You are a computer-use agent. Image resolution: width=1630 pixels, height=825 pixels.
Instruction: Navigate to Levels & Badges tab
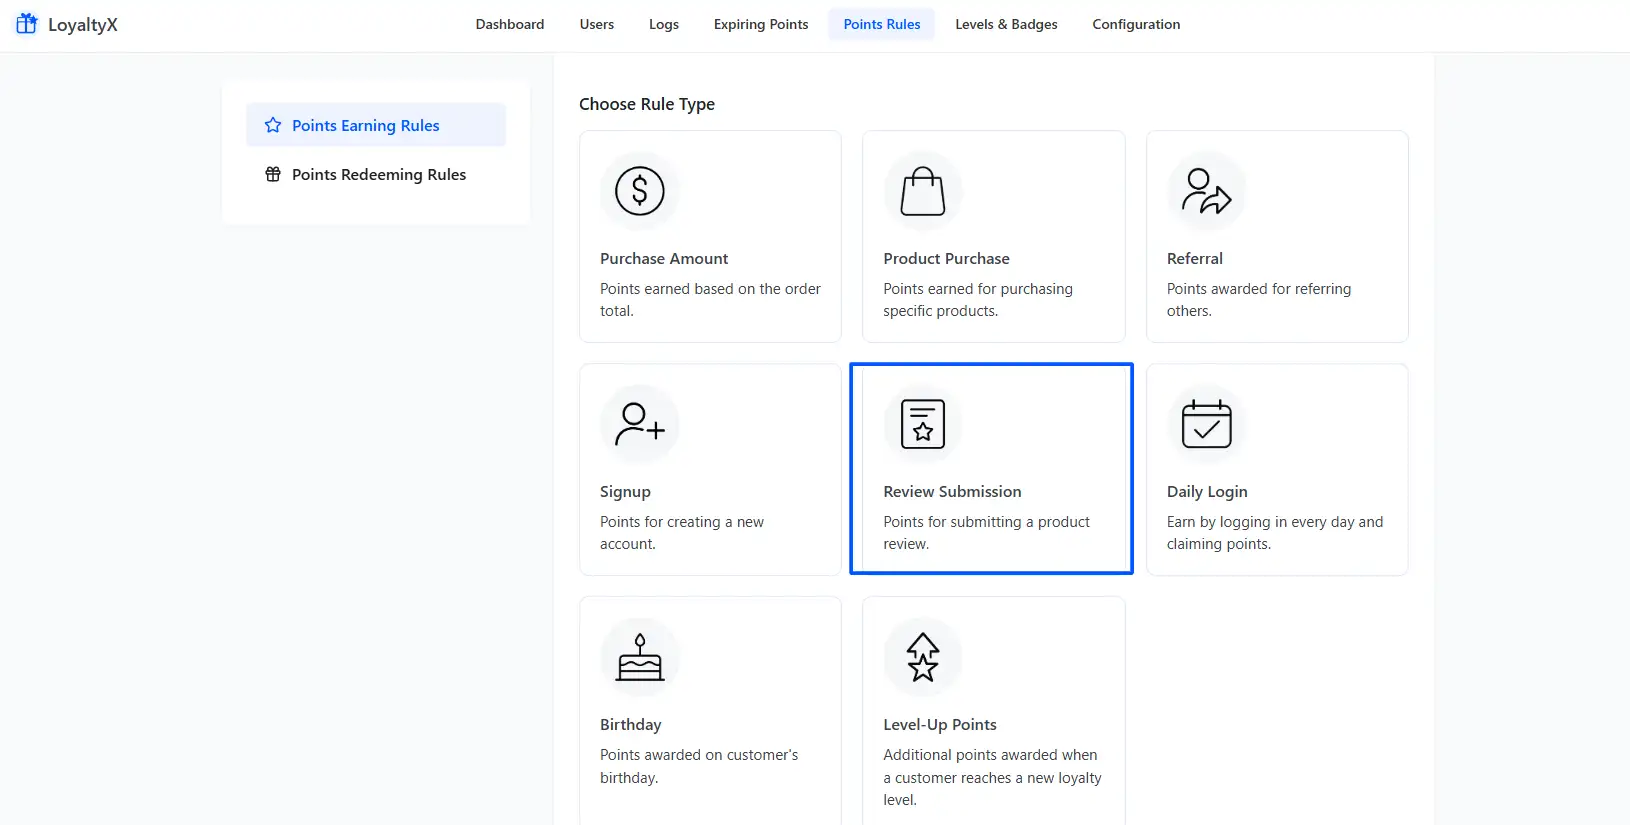tap(1006, 24)
